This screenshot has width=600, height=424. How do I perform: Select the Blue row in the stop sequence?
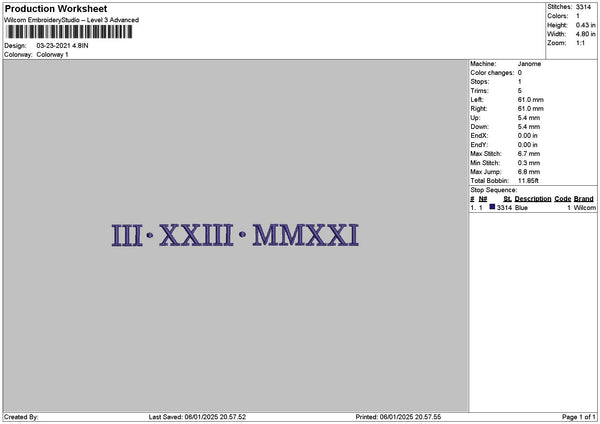[x=533, y=207]
